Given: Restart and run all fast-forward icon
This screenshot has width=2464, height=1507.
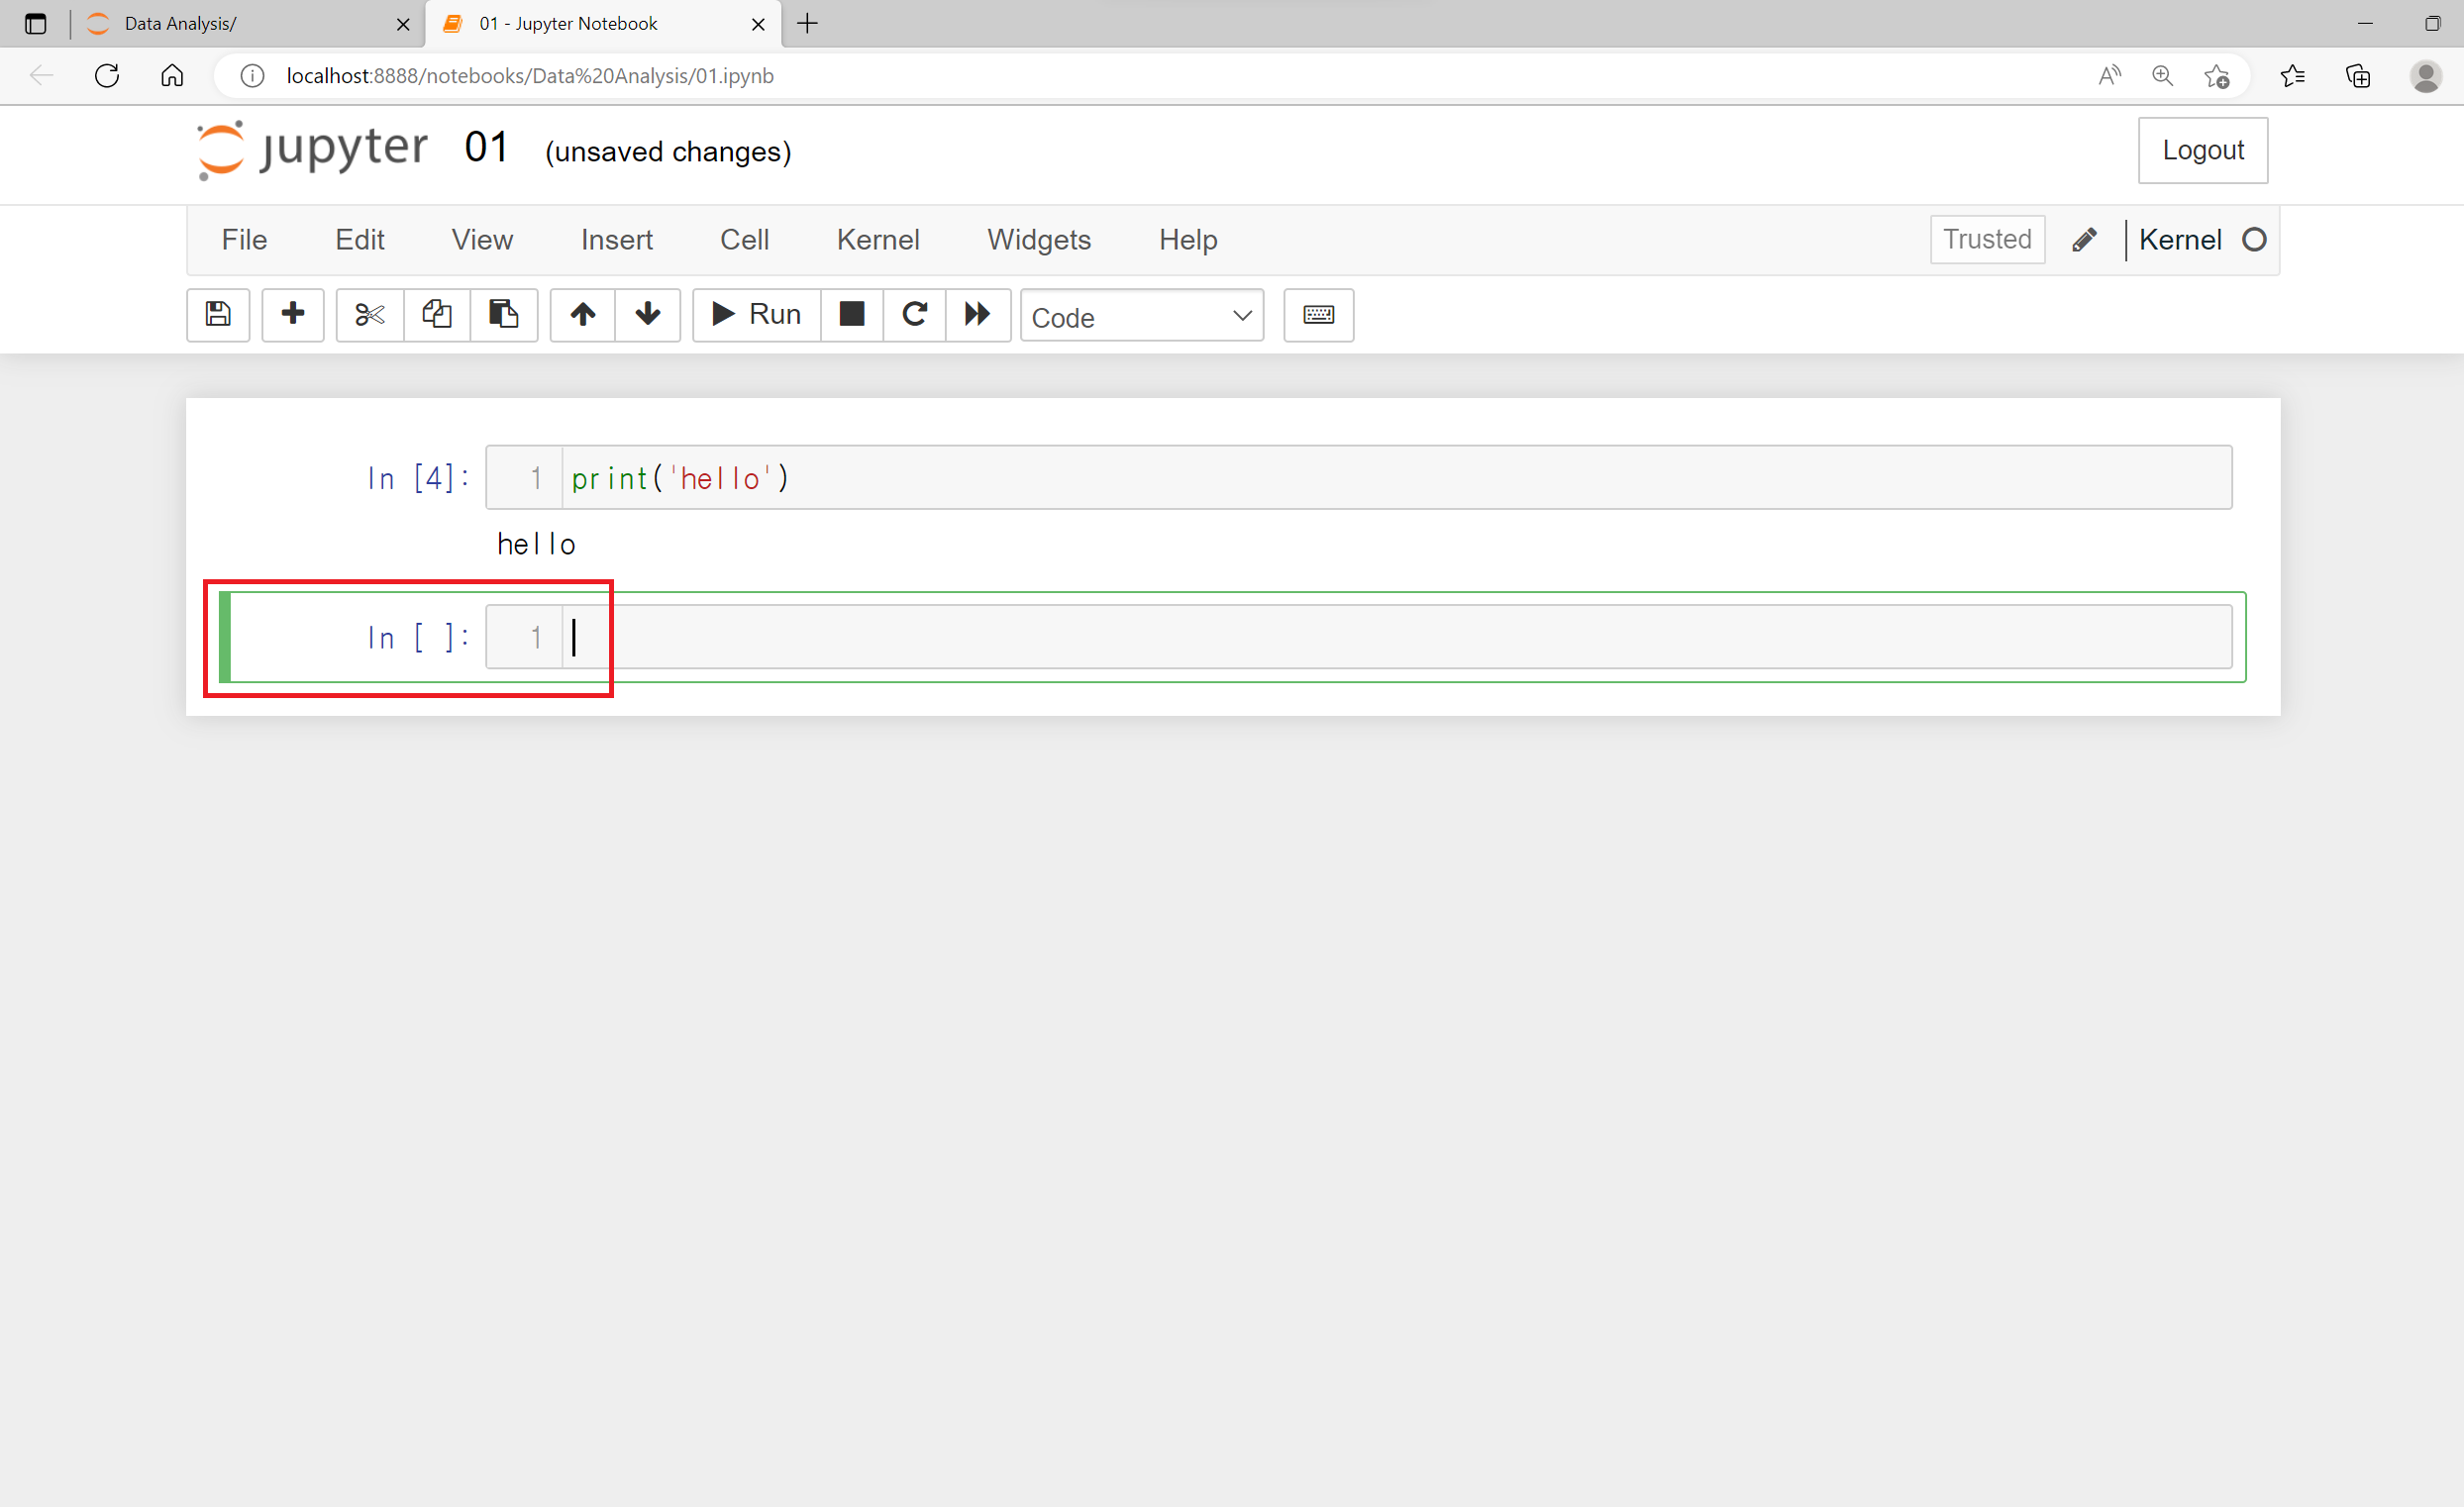Looking at the screenshot, I should click(x=977, y=314).
